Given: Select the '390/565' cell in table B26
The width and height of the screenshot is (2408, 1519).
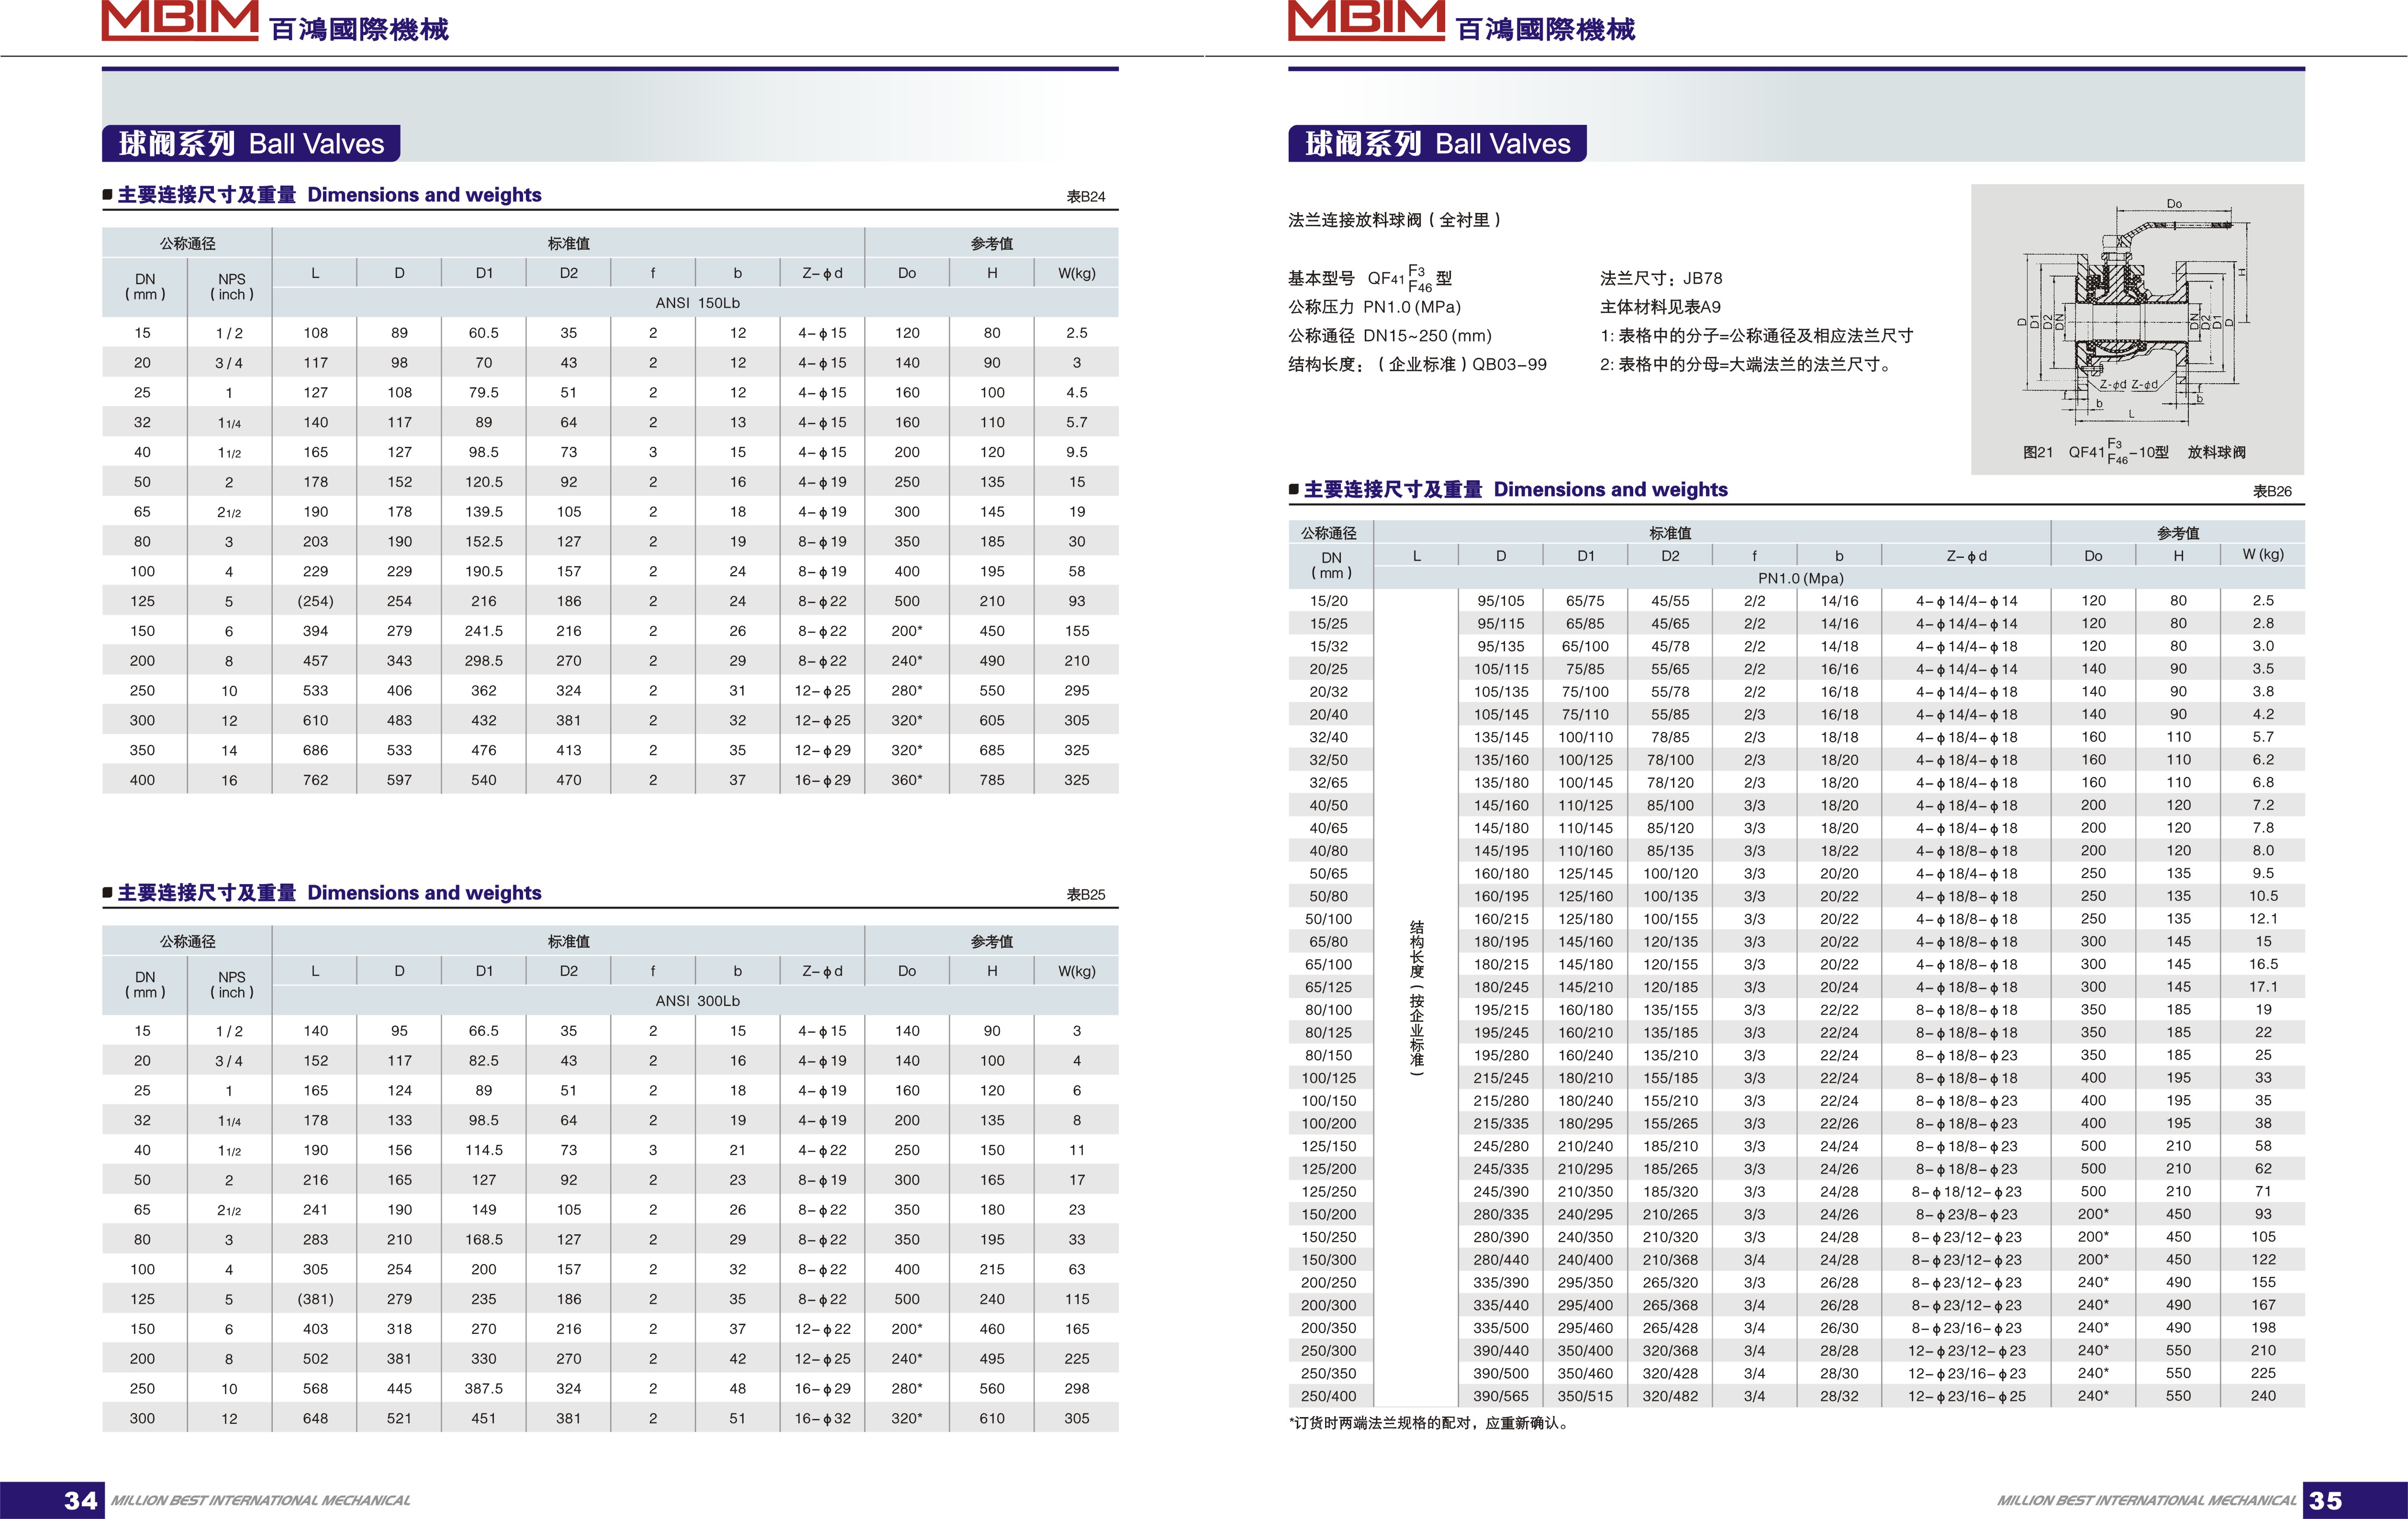Looking at the screenshot, I should click(x=1501, y=1396).
